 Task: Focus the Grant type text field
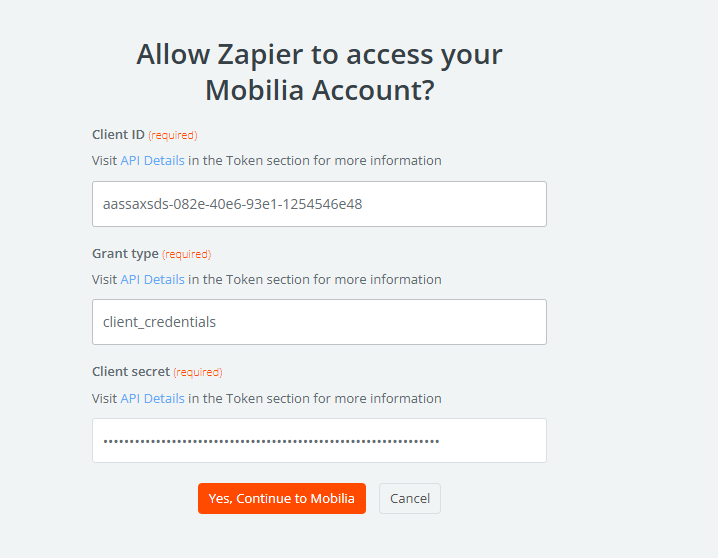click(319, 322)
